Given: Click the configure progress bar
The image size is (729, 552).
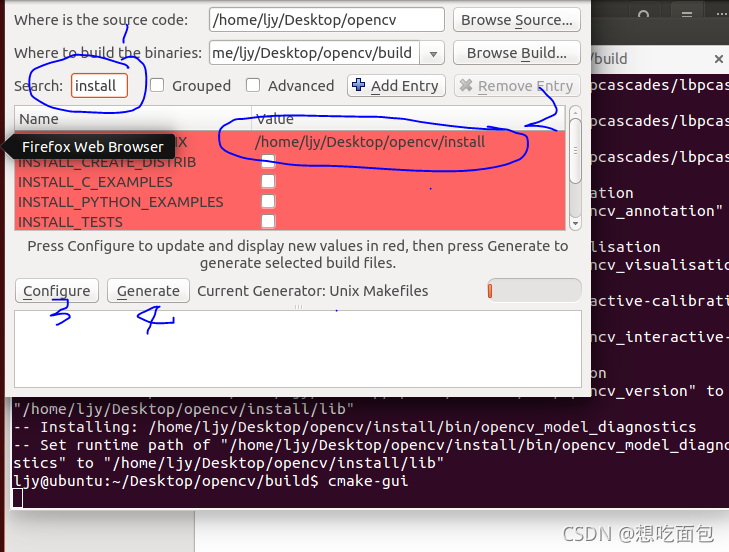Looking at the screenshot, I should pos(534,291).
